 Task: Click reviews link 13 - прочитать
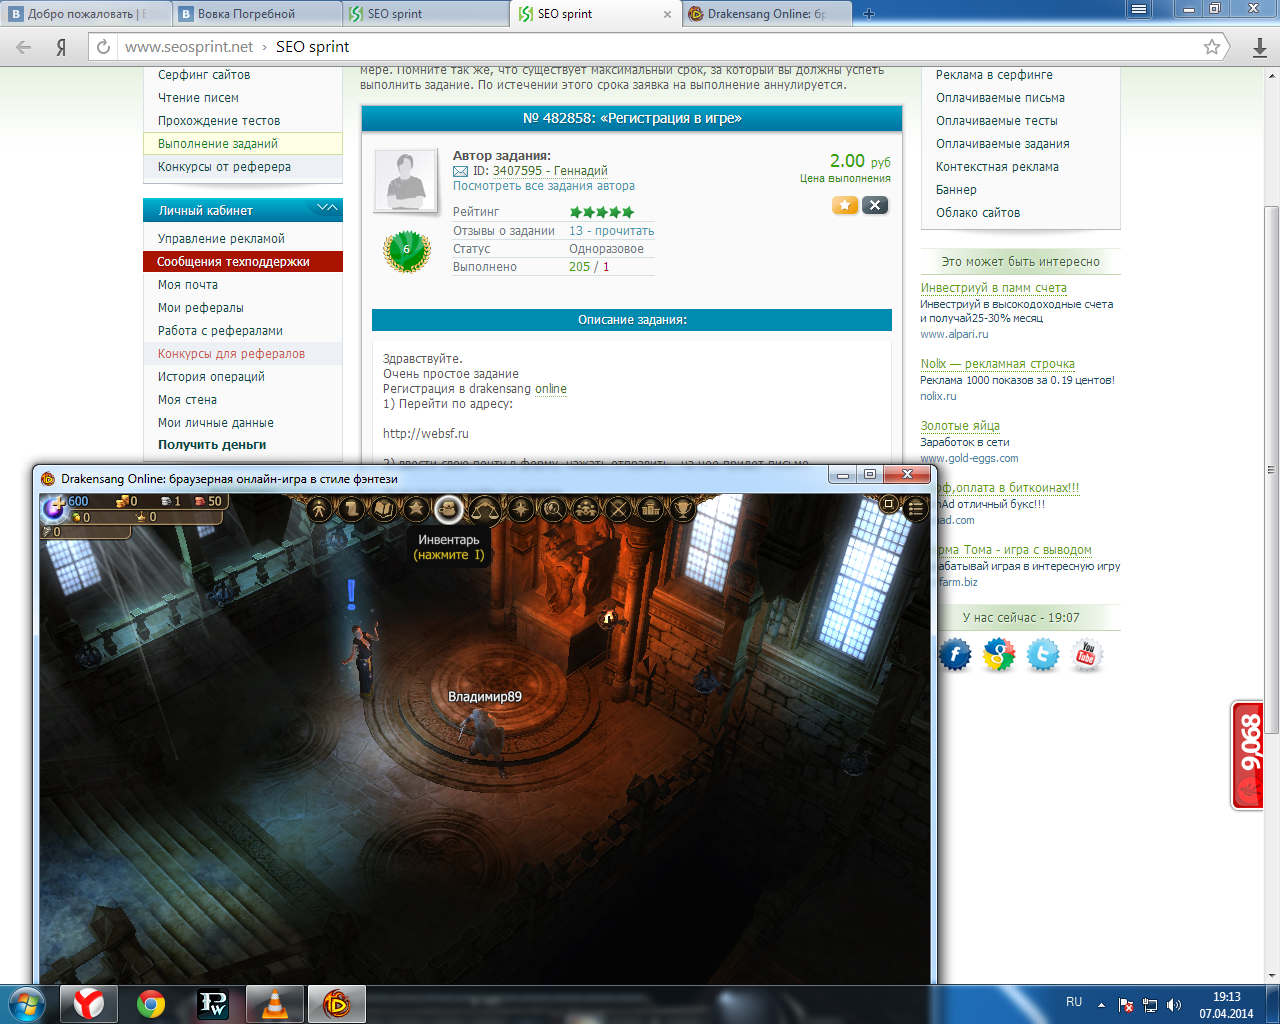coord(612,231)
